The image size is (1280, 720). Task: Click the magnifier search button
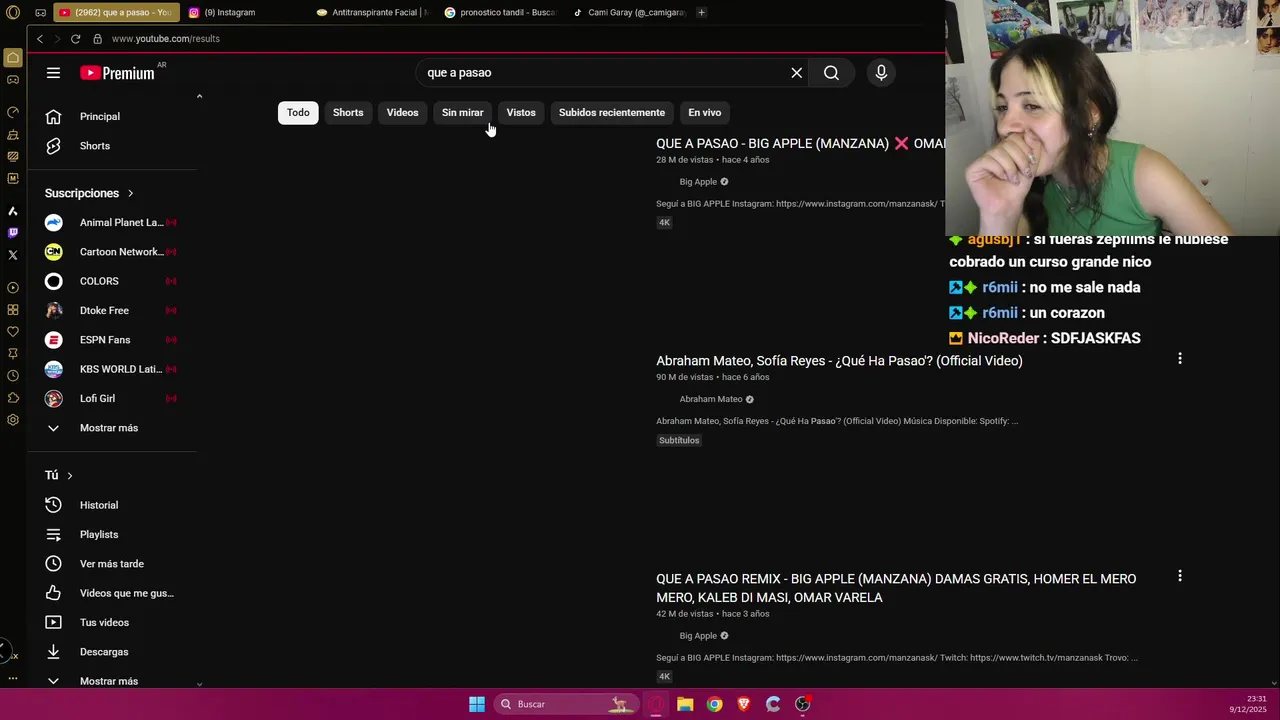(x=831, y=73)
